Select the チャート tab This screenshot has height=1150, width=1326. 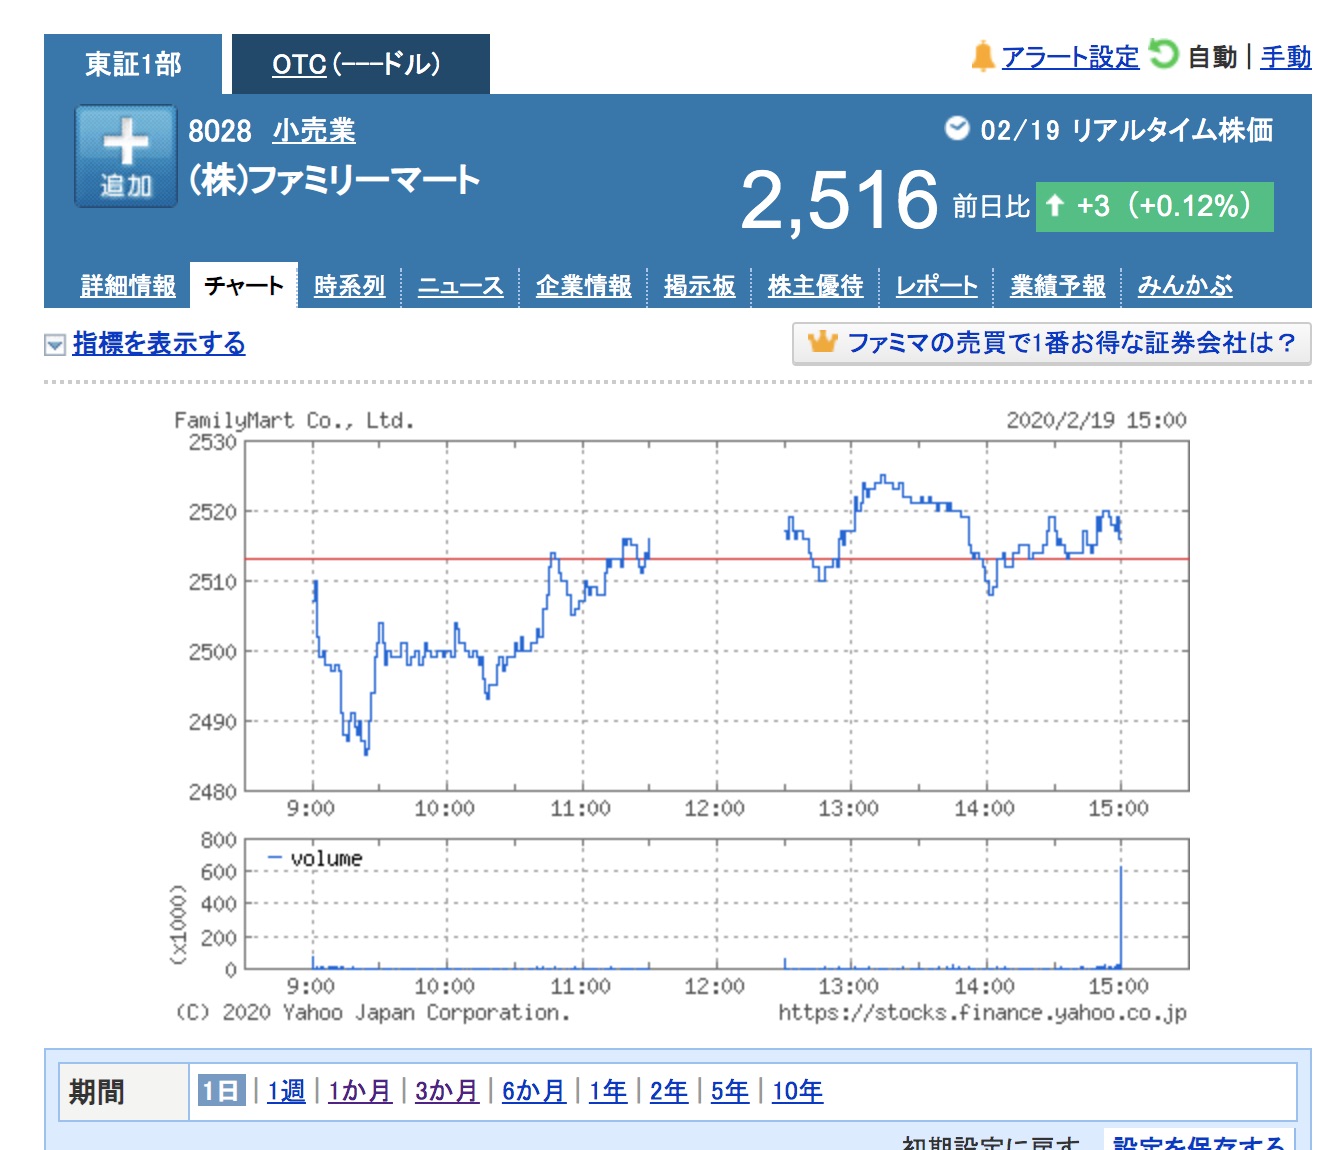(244, 286)
